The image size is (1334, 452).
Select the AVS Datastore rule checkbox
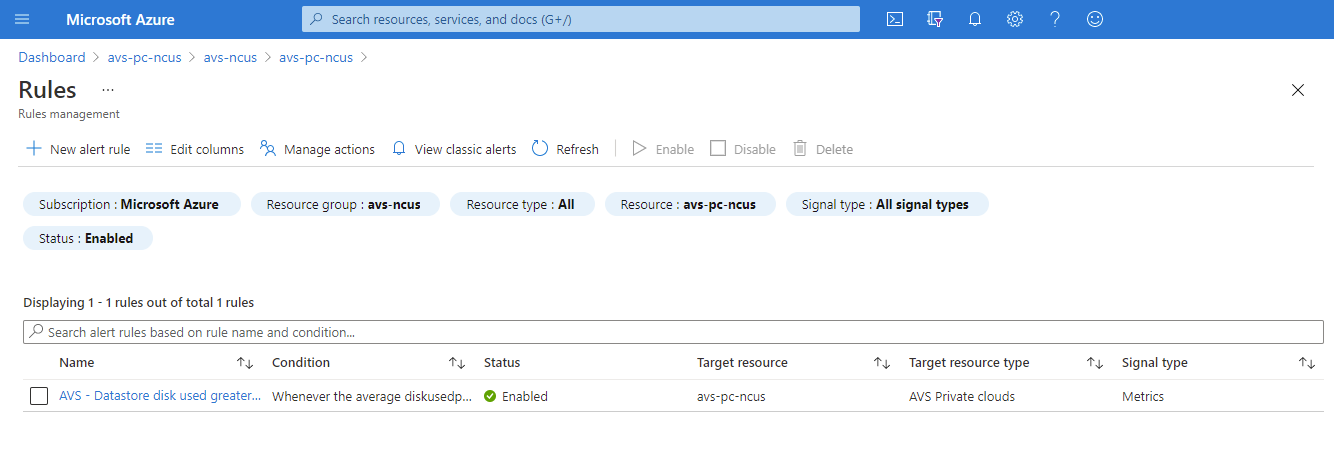39,396
